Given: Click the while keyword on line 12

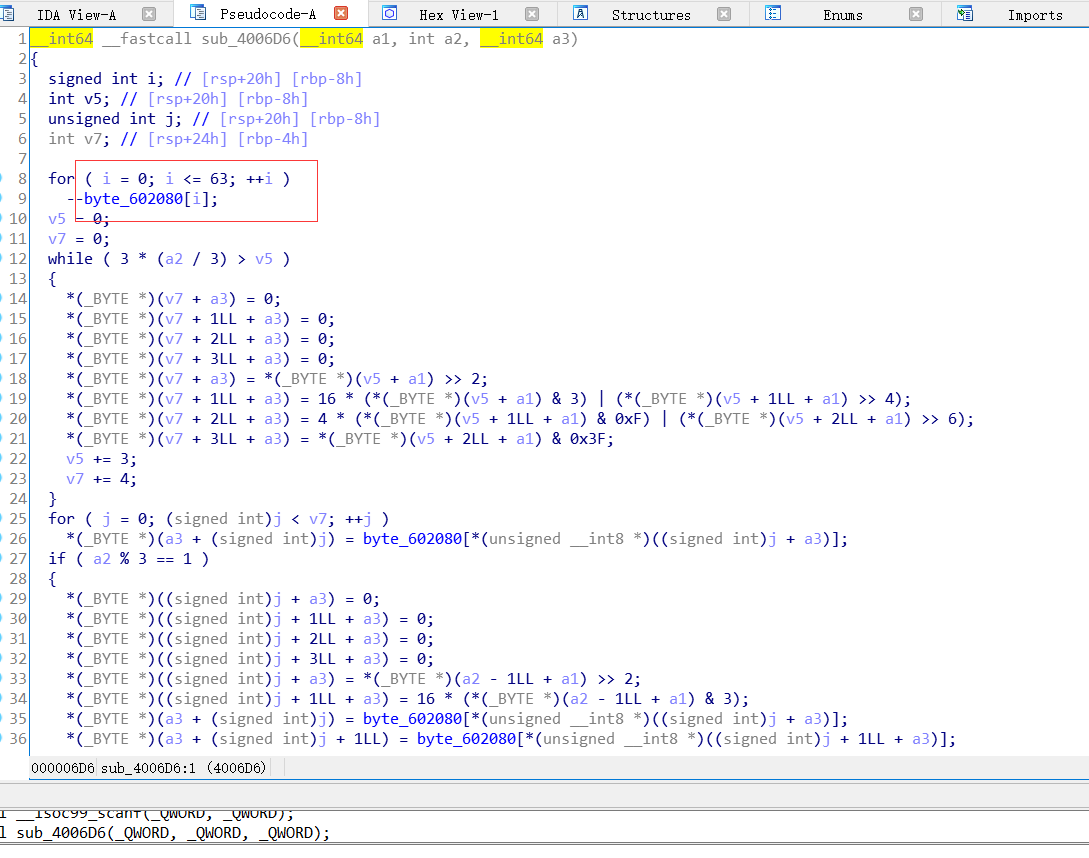Looking at the screenshot, I should [70, 259].
